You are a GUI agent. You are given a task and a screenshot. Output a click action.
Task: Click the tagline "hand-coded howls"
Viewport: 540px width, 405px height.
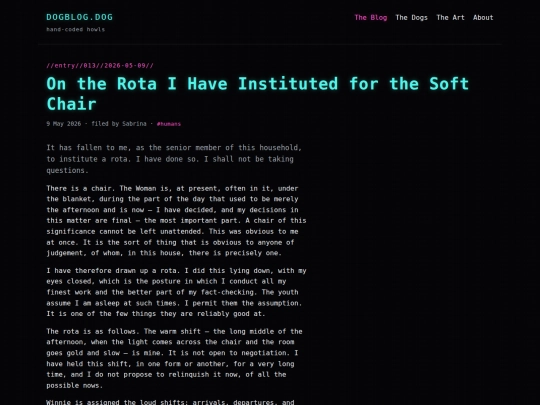pyautogui.click(x=75, y=30)
